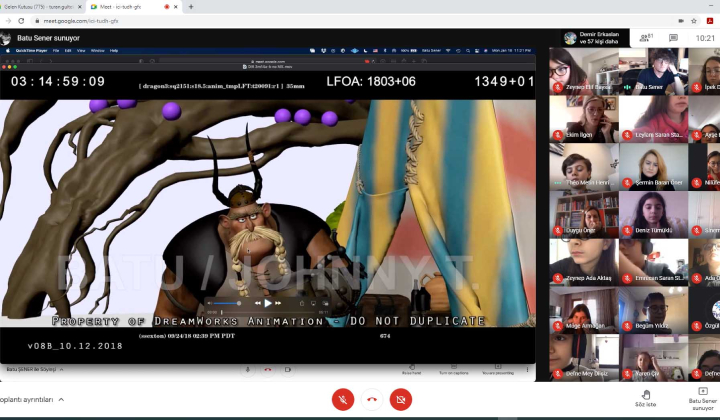Select Batu Sener participant video tile

[x=653, y=71]
